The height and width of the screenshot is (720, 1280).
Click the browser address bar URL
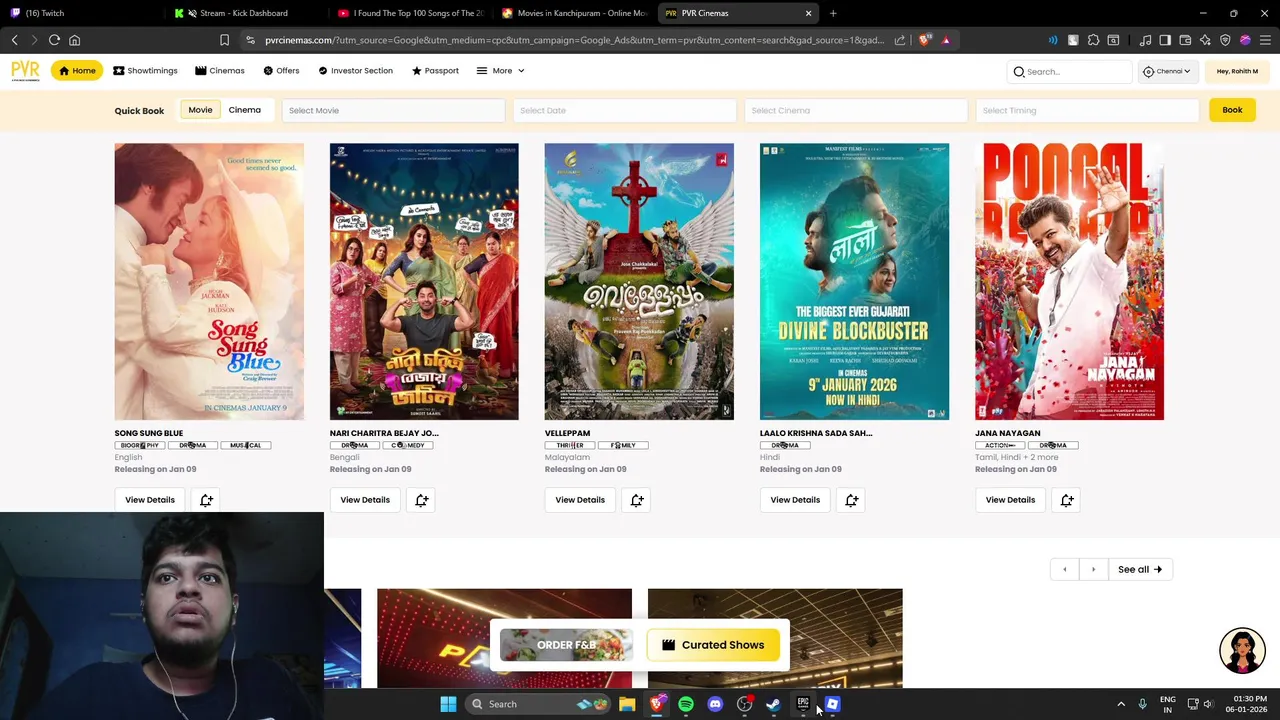(x=574, y=40)
